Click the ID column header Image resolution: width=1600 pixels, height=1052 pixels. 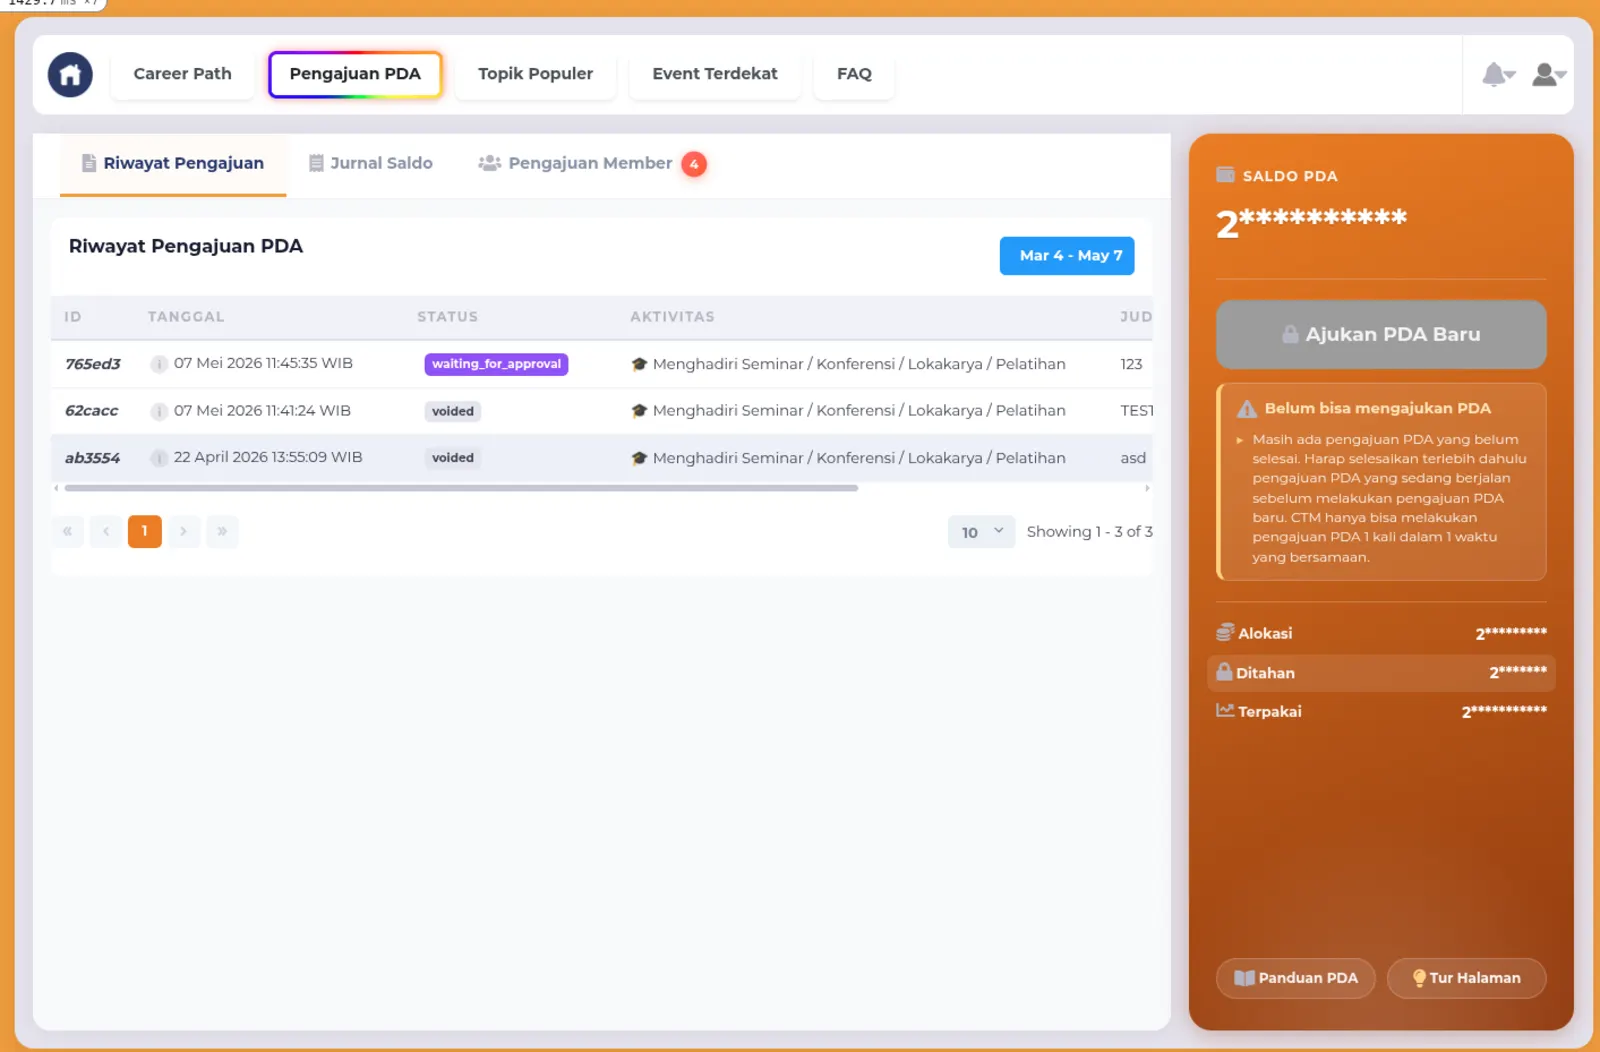click(73, 317)
